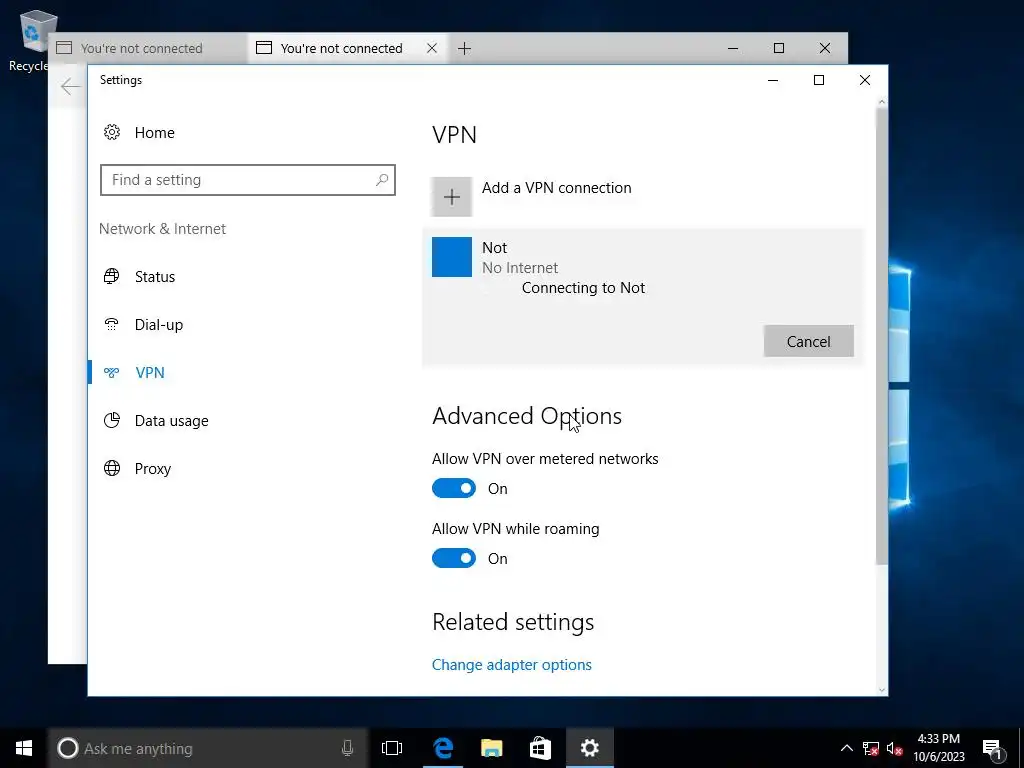Viewport: 1024px width, 768px height.
Task: Open the Store from taskbar
Action: (x=540, y=748)
